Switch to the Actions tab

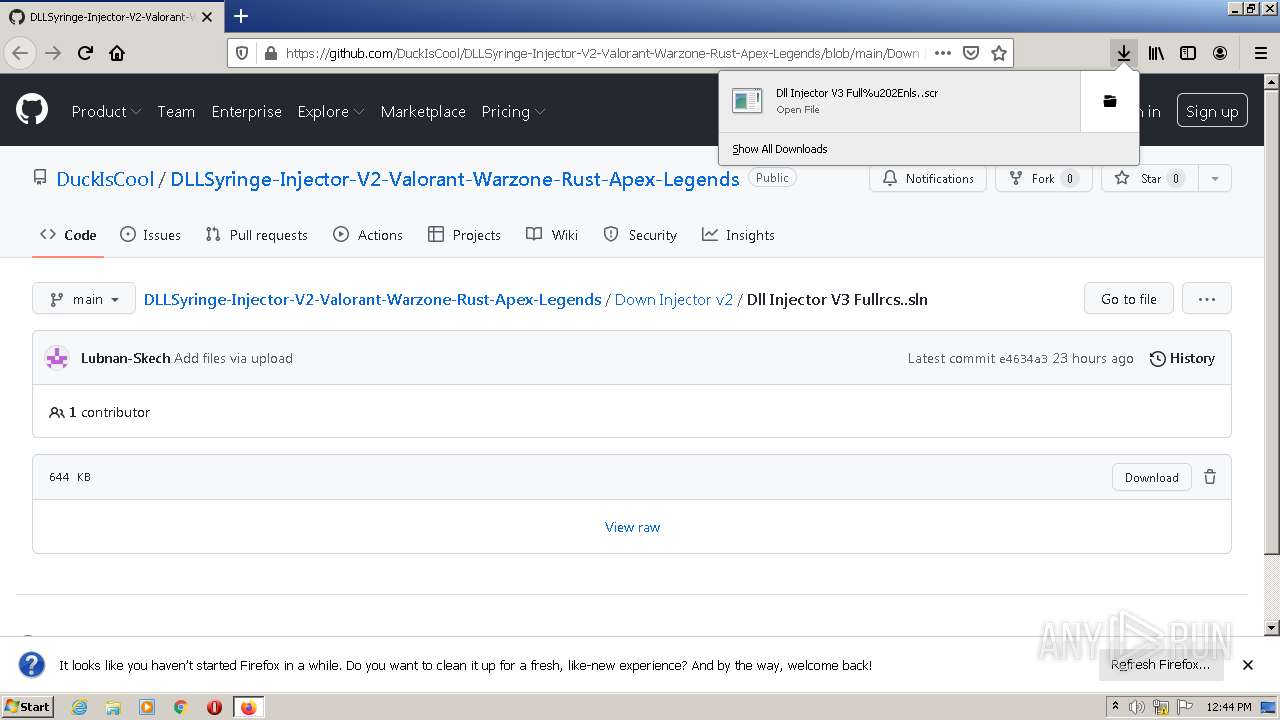(368, 235)
